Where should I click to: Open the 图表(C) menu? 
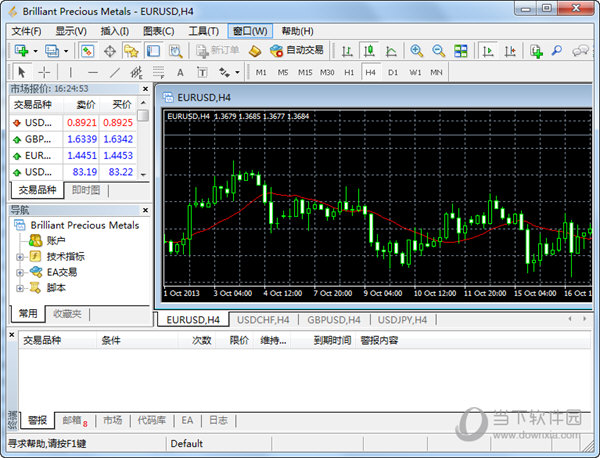click(x=158, y=31)
